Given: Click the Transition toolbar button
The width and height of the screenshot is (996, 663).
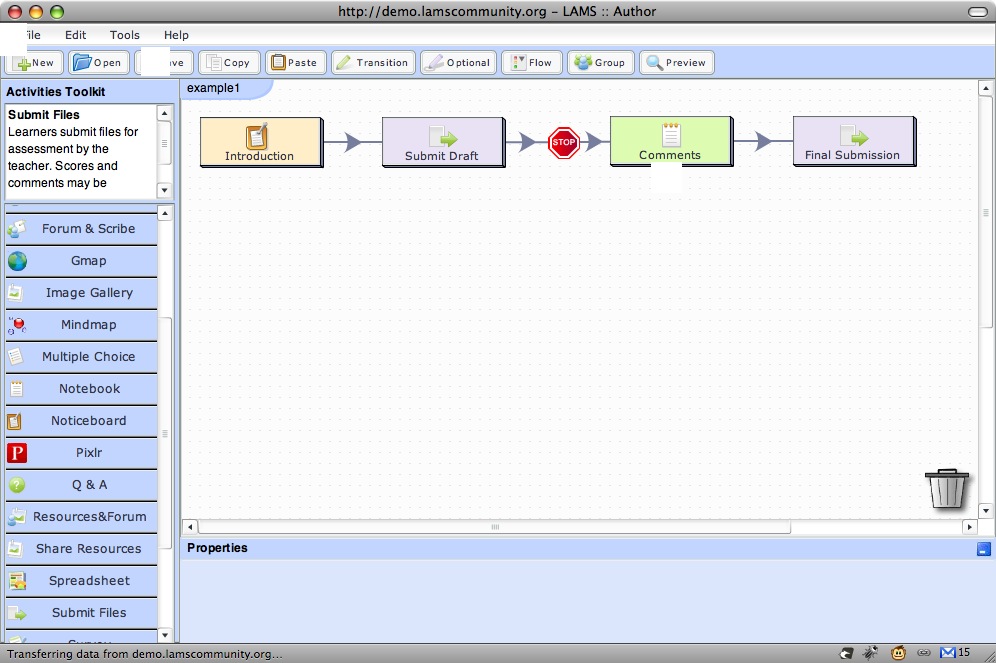Looking at the screenshot, I should (x=372, y=62).
